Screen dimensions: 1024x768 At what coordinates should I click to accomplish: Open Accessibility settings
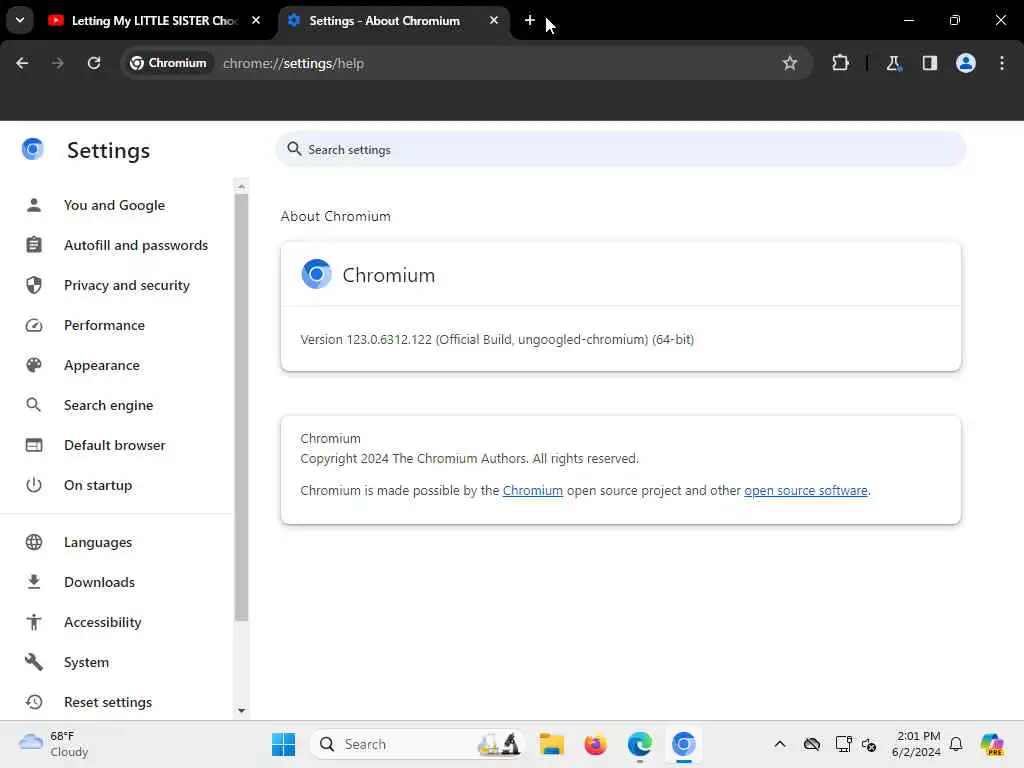(x=114, y=622)
